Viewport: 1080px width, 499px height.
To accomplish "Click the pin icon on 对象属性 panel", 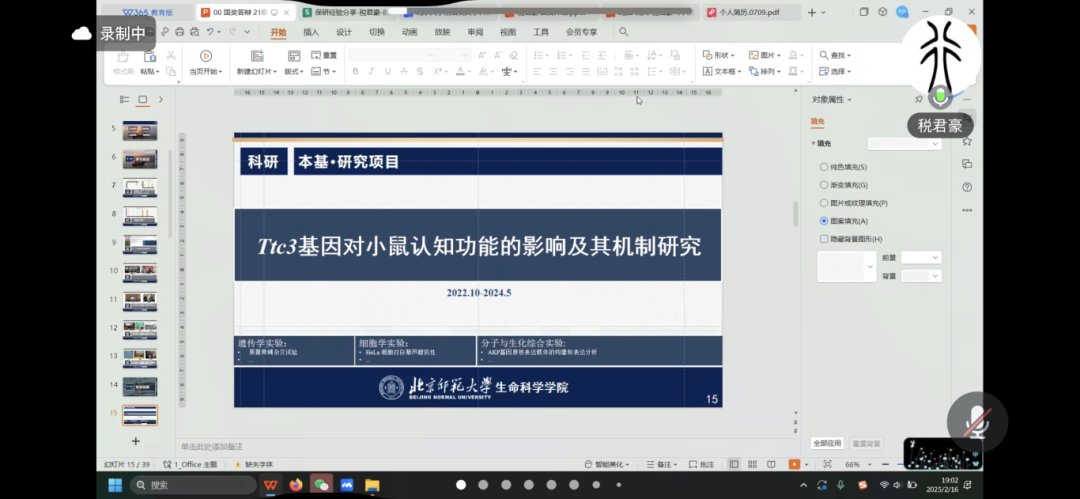I will pyautogui.click(x=918, y=100).
